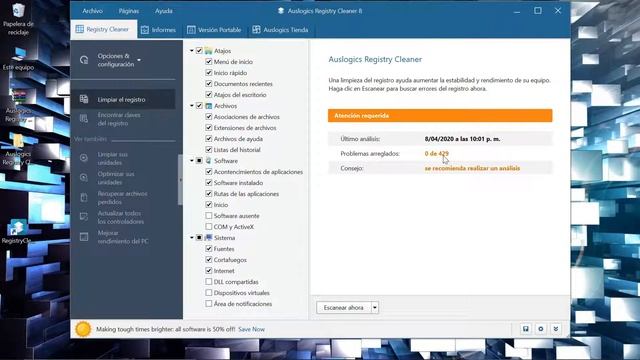Viewport: 640px width, 360px height.
Task: Click the Archivos category icon
Action: pyautogui.click(x=209, y=106)
